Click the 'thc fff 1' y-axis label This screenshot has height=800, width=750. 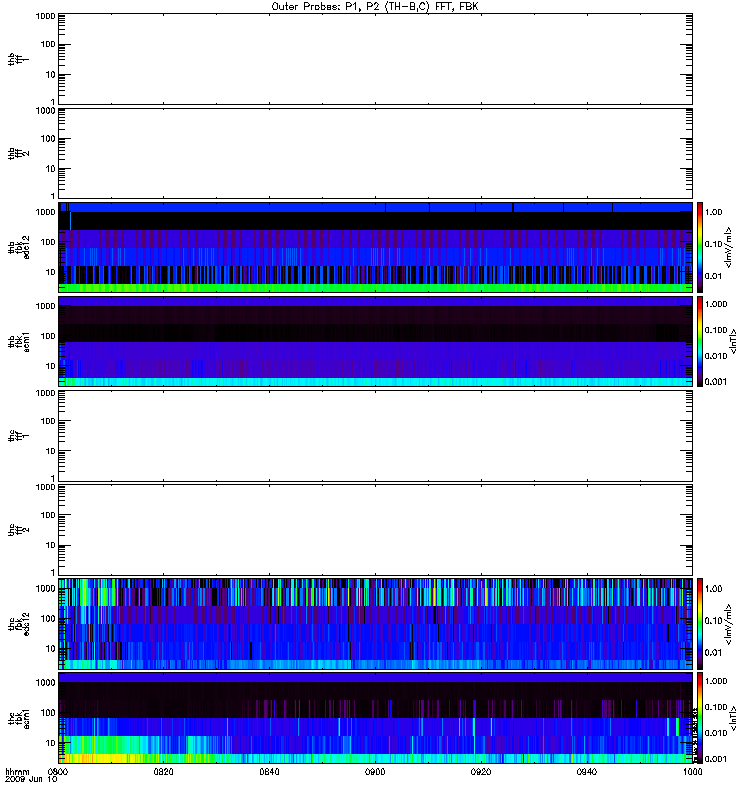[x=19, y=436]
